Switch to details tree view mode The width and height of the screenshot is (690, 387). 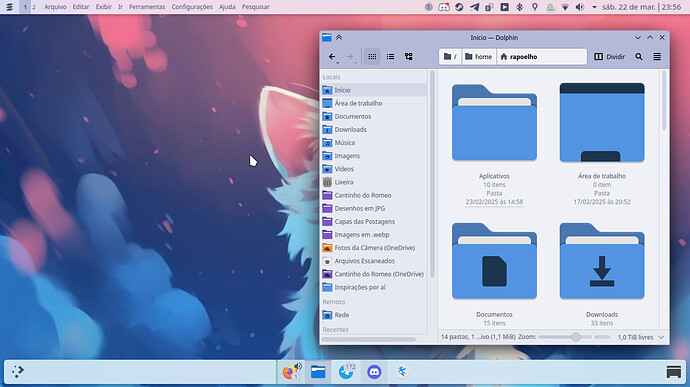pyautogui.click(x=409, y=57)
